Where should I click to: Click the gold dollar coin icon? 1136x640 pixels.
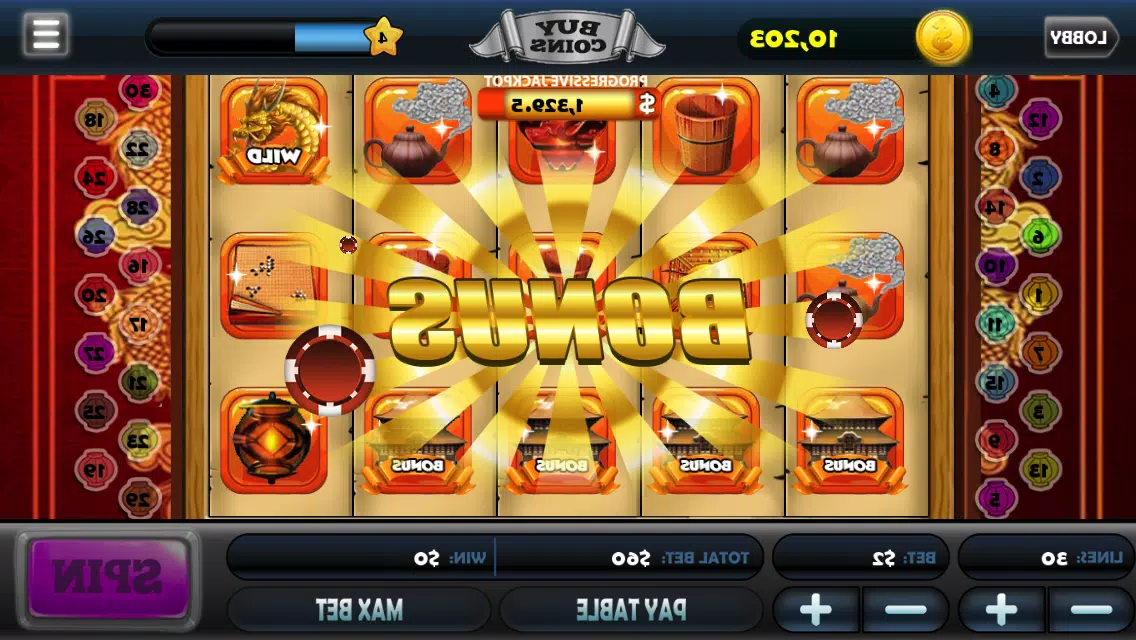click(x=943, y=38)
